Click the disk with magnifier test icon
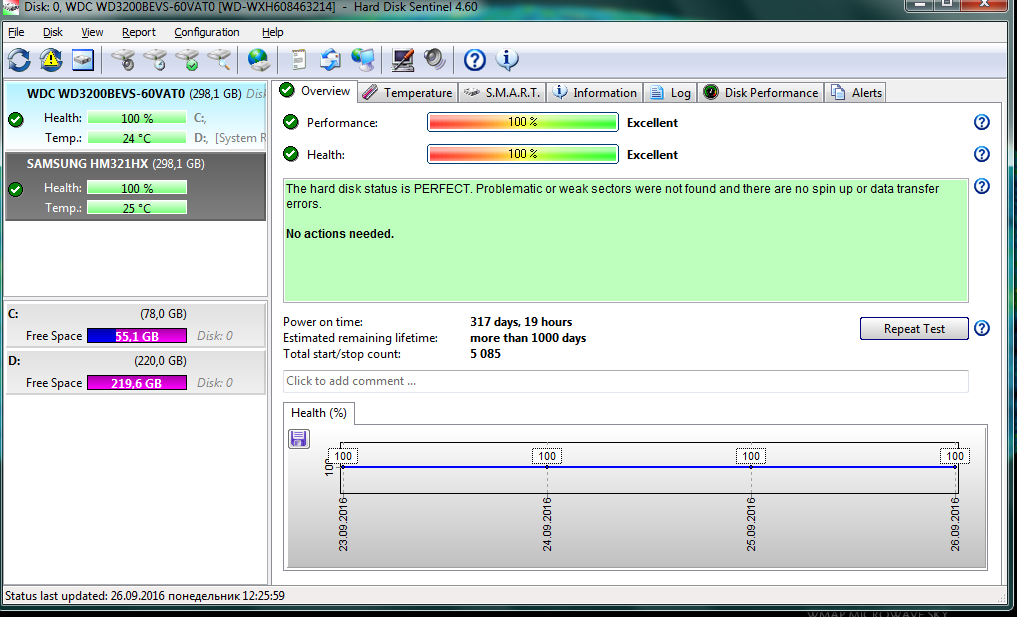This screenshot has height=617, width=1017. [219, 60]
